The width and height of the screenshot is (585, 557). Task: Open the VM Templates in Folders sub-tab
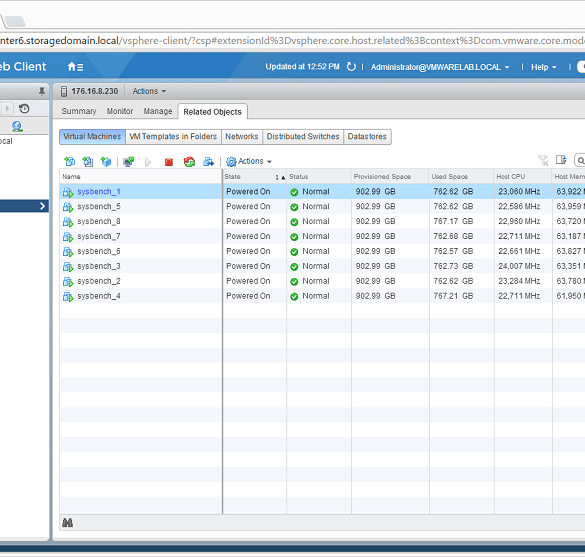click(x=173, y=137)
